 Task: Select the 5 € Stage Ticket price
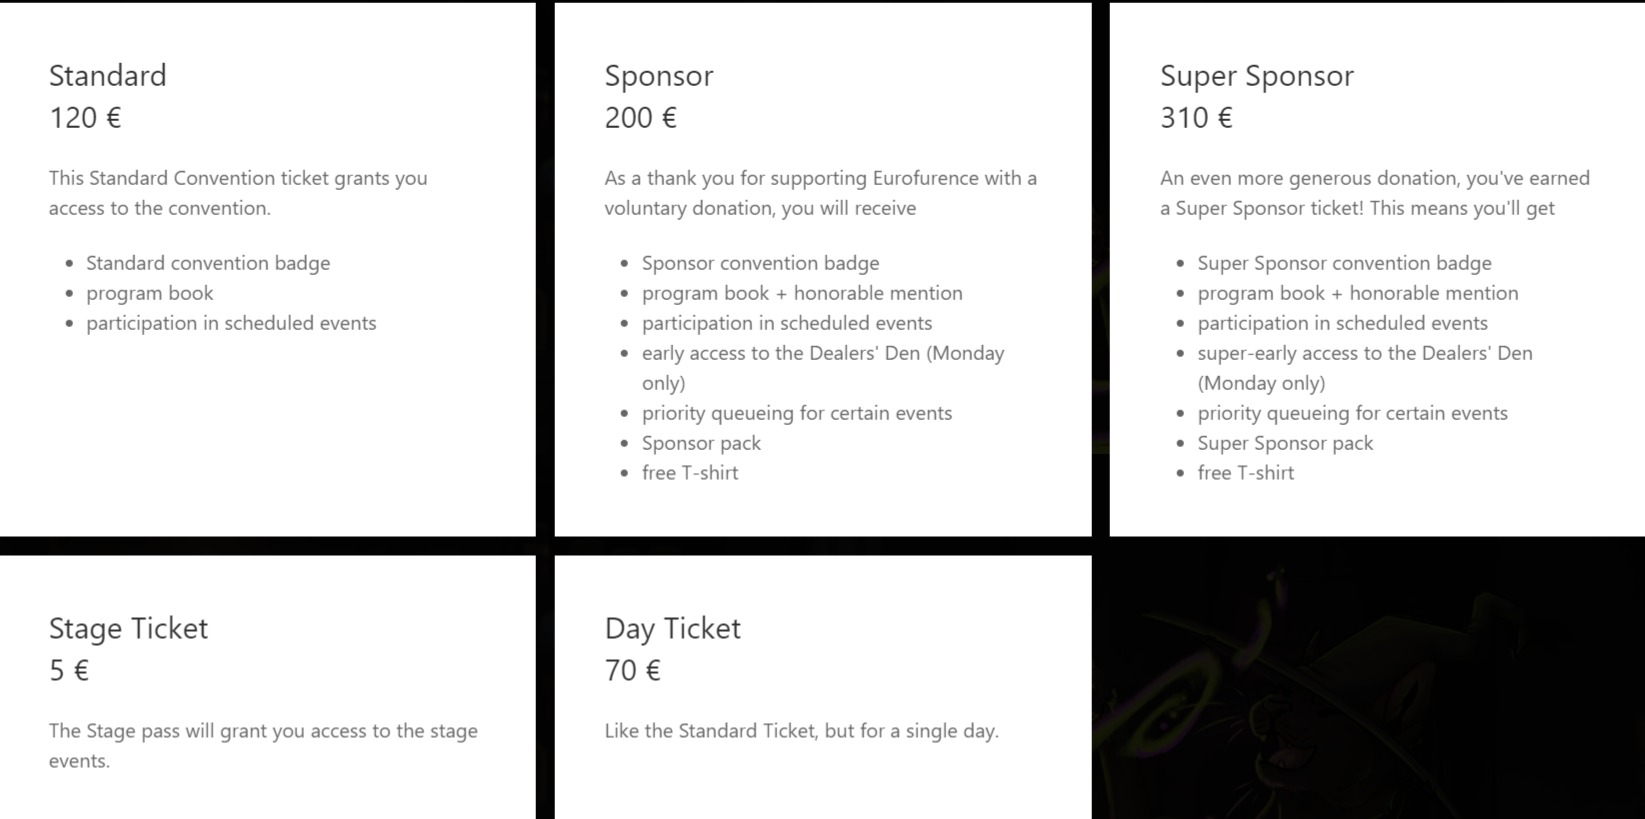point(69,671)
